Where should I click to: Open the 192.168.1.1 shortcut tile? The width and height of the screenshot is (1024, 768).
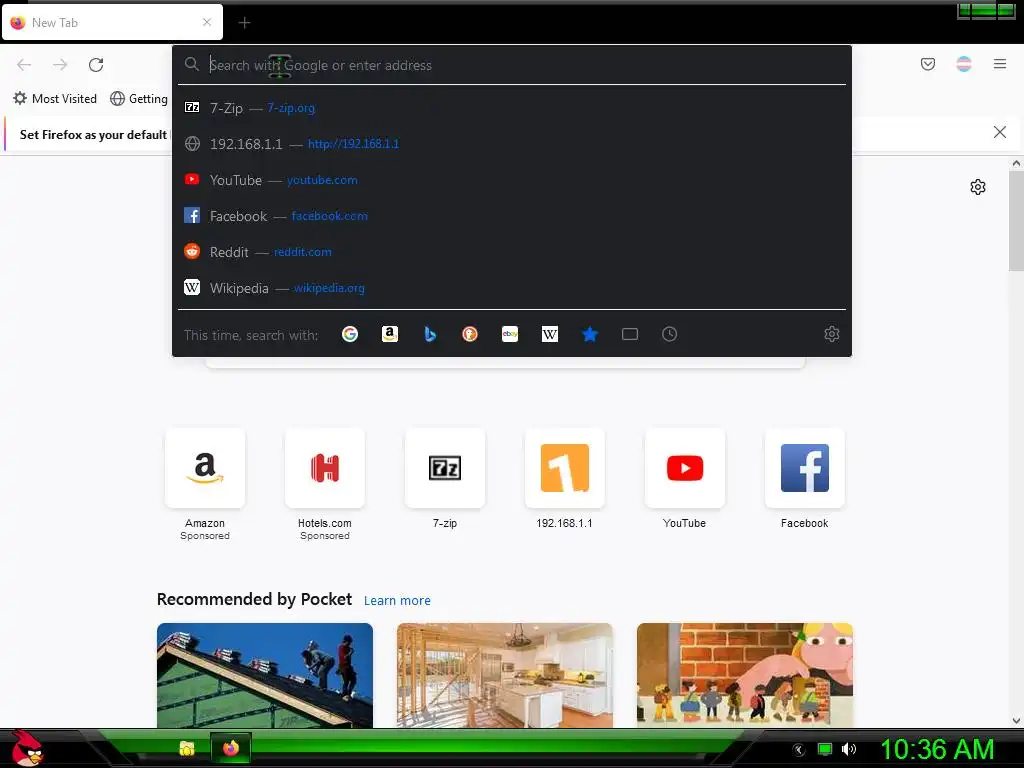coord(565,468)
